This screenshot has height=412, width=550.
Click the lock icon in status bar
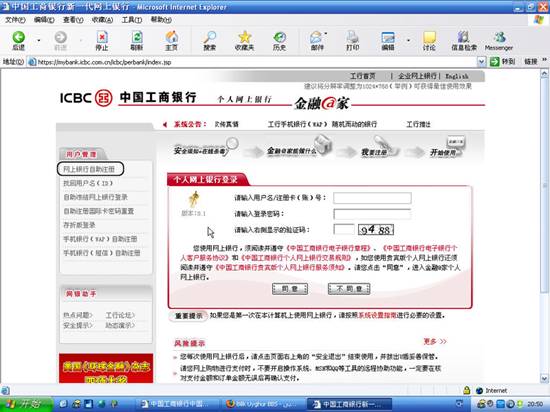coord(467,390)
